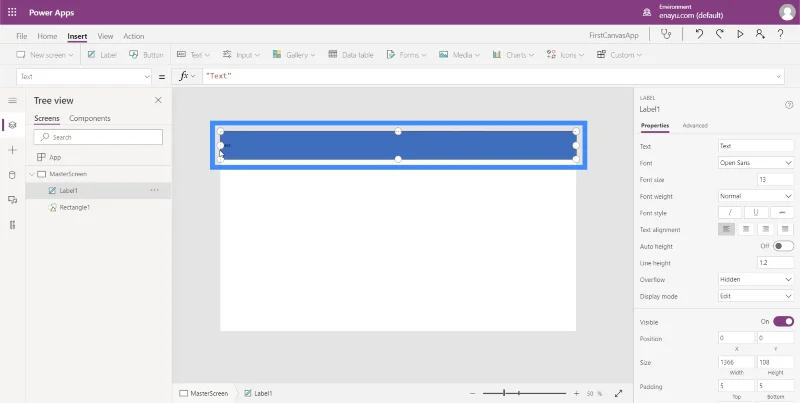Click Label1 in the bottom breadcrumb
This screenshot has height=403, width=800.
click(259, 393)
